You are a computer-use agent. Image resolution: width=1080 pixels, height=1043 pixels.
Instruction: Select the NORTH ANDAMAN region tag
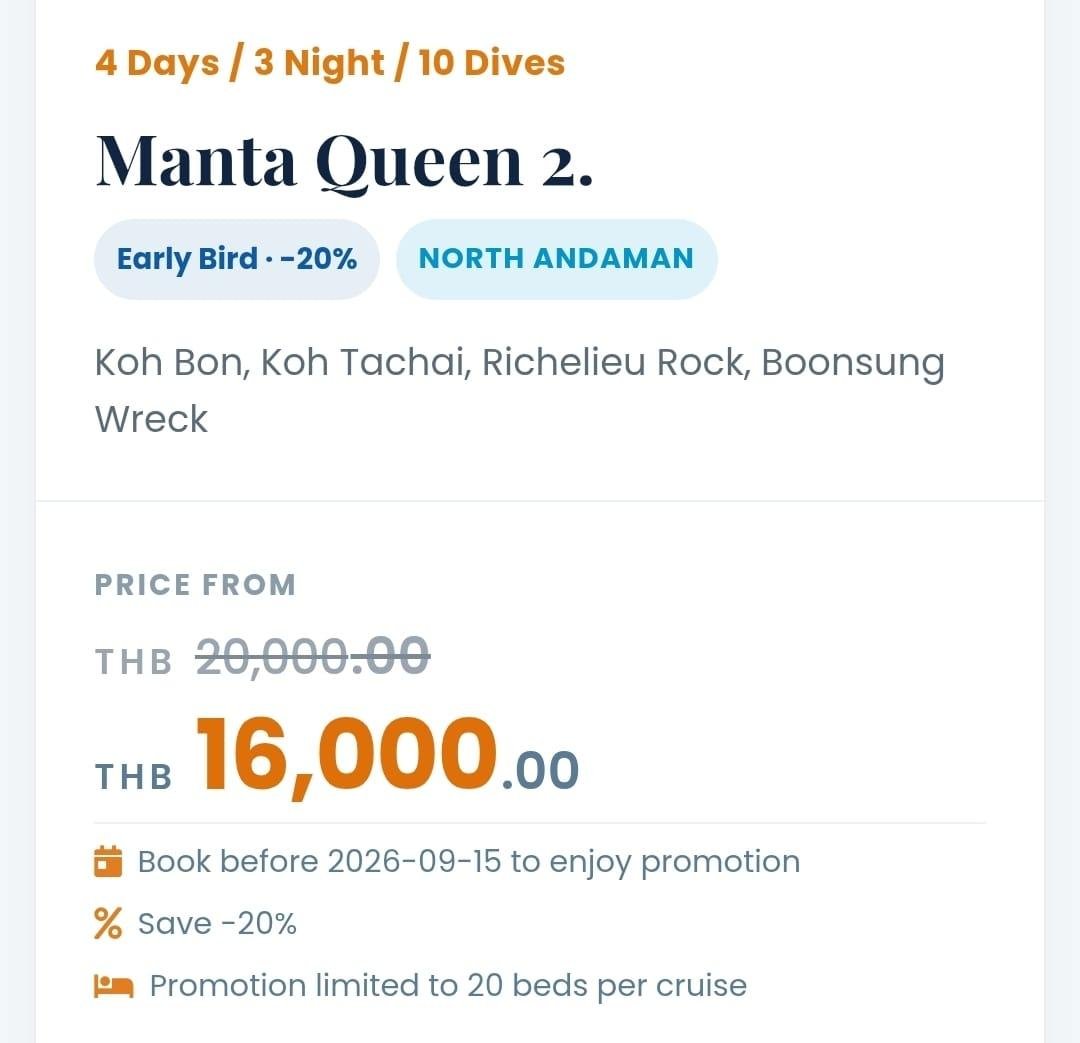click(557, 259)
